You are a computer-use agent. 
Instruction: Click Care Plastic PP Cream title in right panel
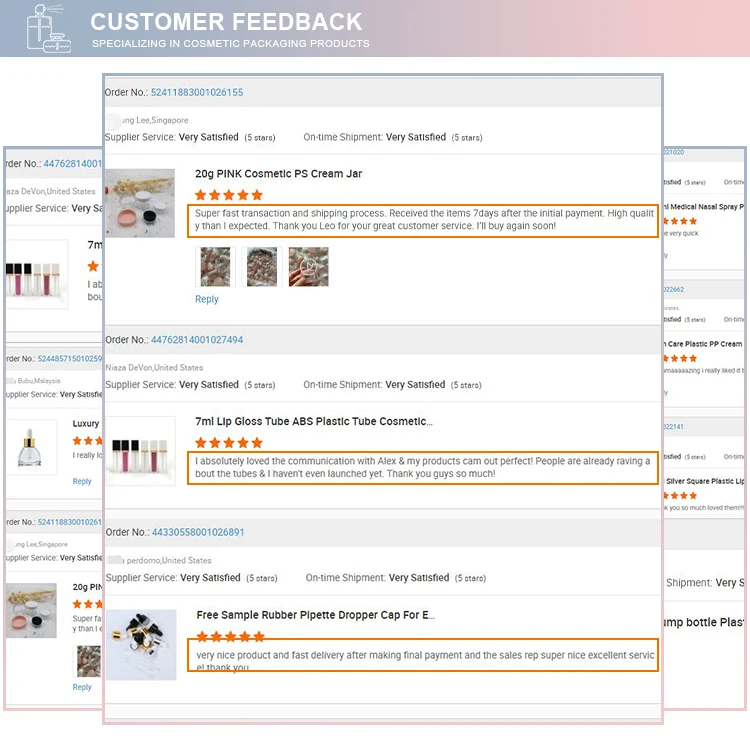pos(703,344)
